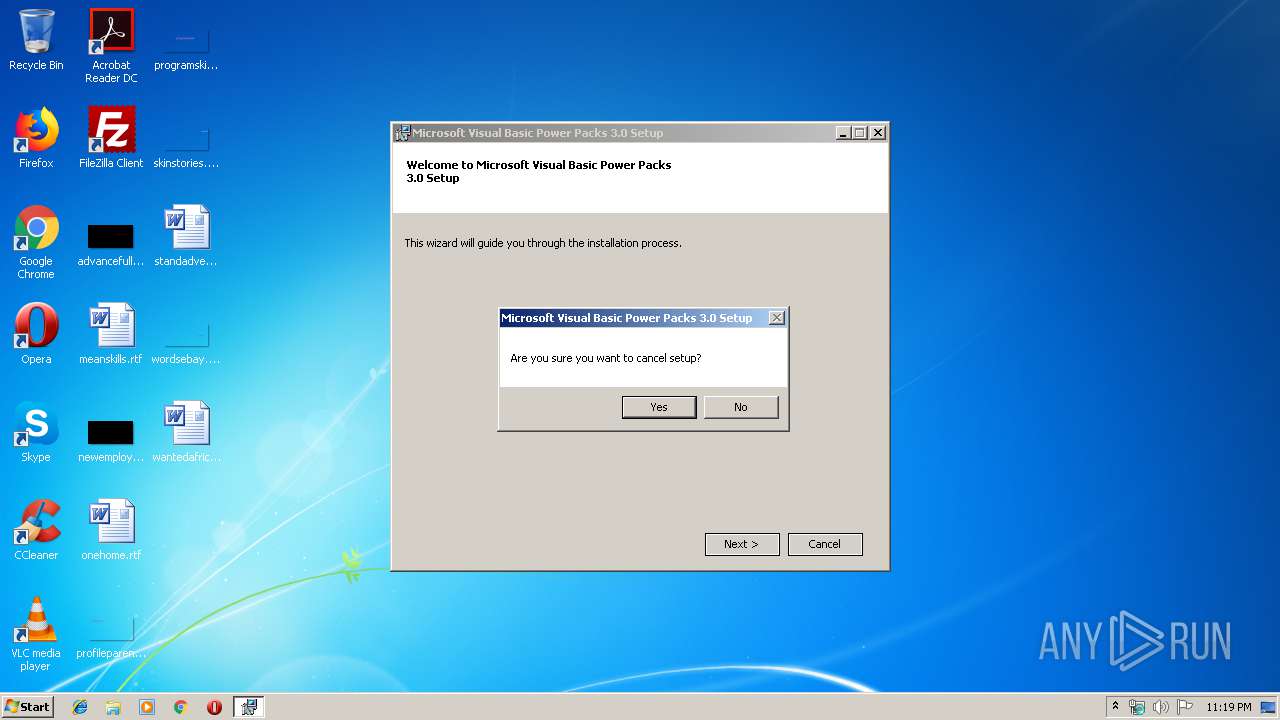Select the Opera desktop shortcut
This screenshot has height=720, width=1280.
(36, 334)
